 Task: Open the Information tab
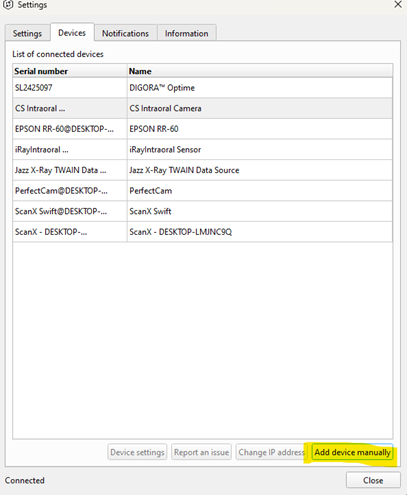click(187, 33)
